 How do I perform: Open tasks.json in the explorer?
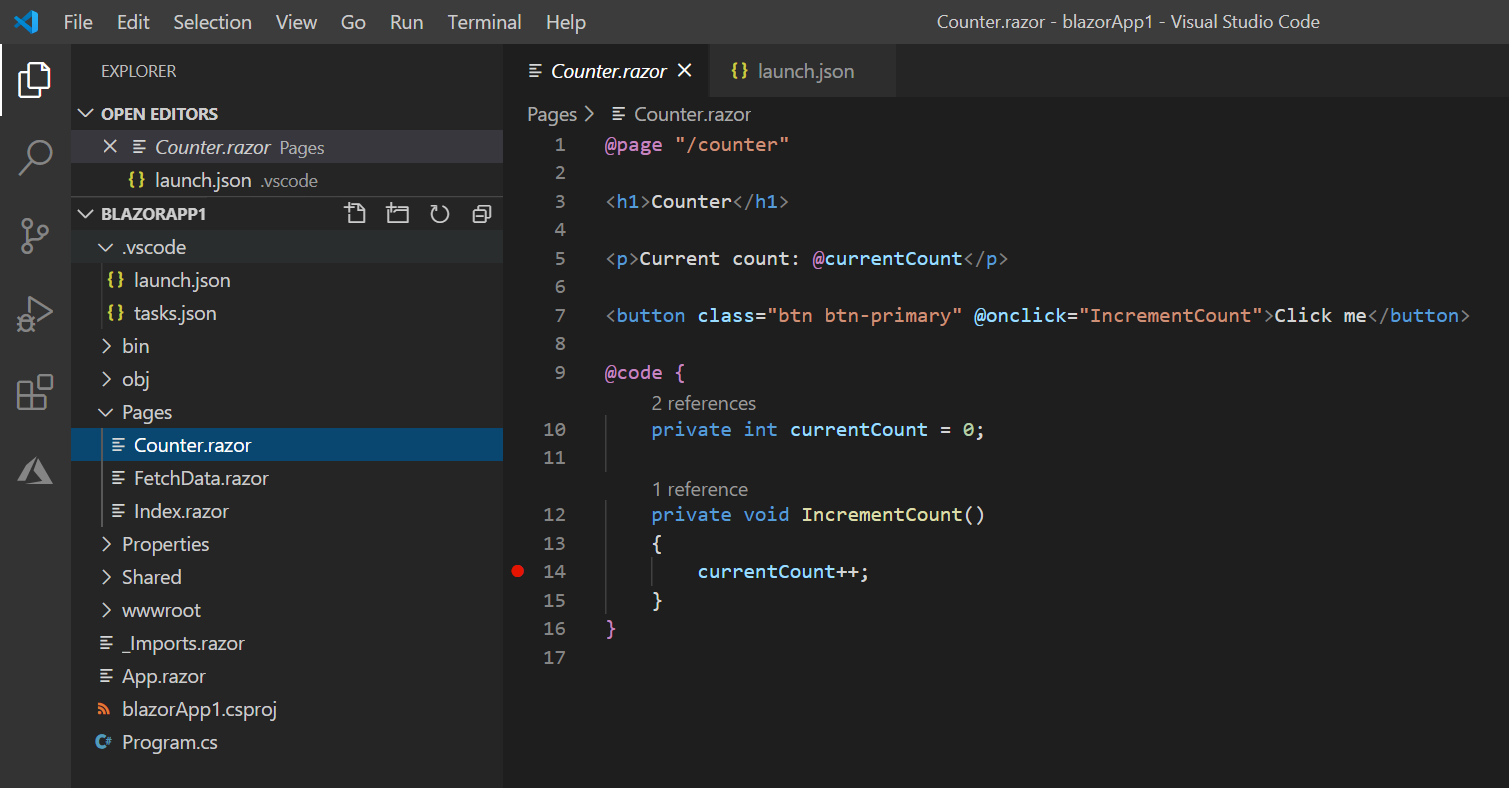(175, 313)
